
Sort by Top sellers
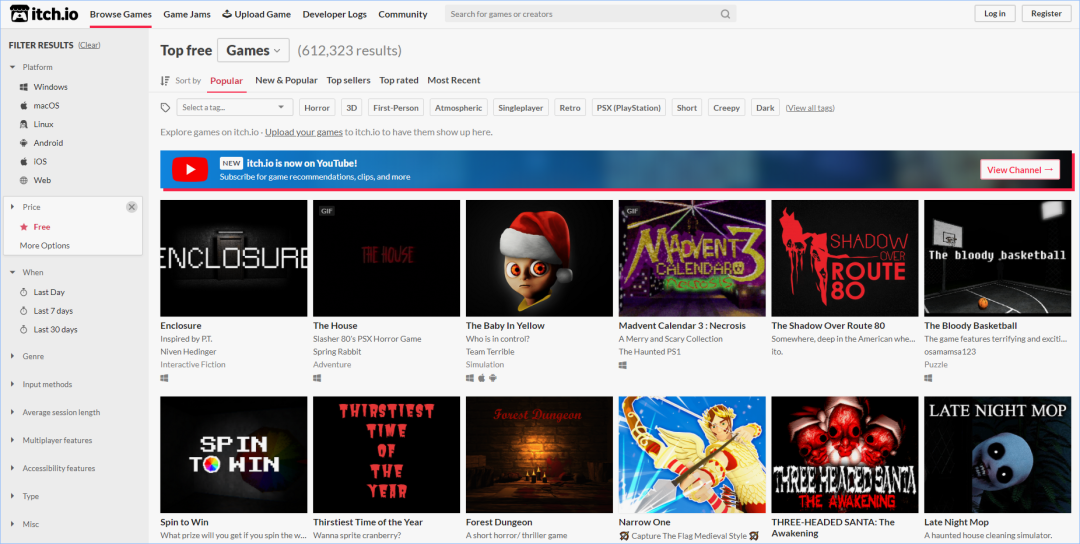coord(349,80)
